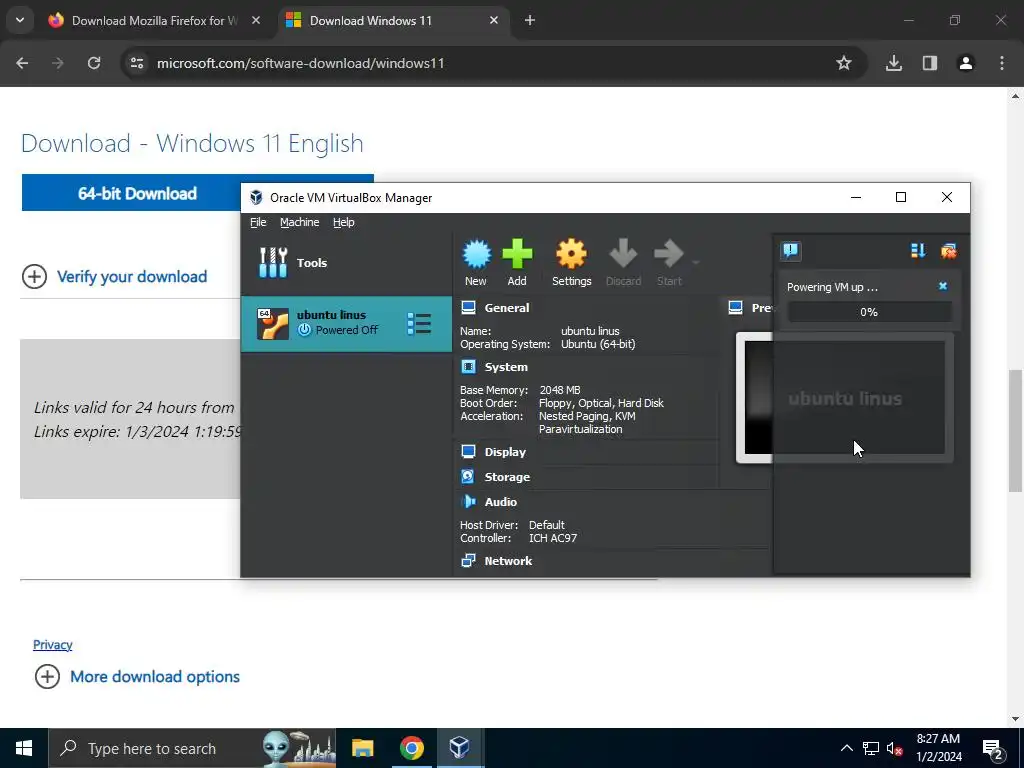The height and width of the screenshot is (768, 1024).
Task: Click the network tray icon
Action: [x=871, y=748]
